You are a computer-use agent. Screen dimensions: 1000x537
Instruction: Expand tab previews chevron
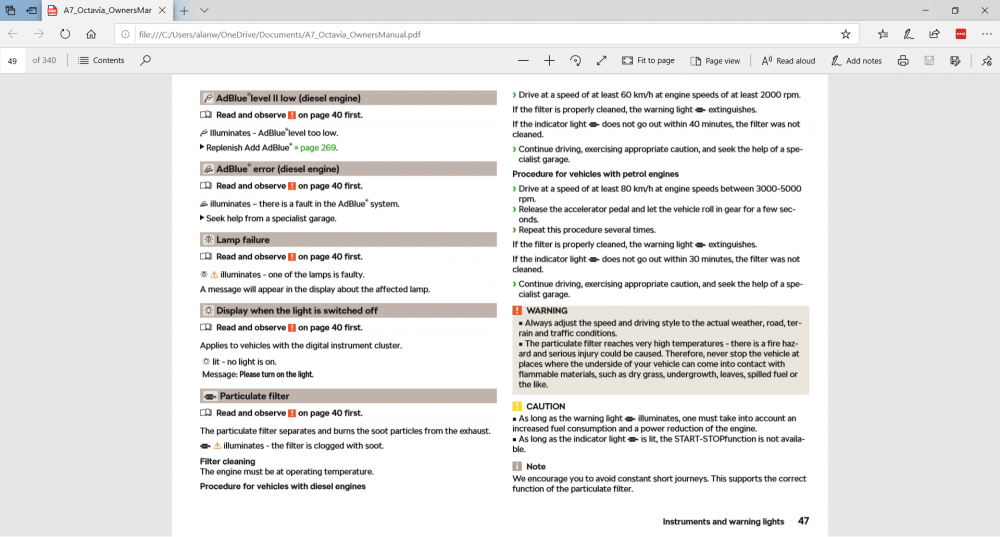point(204,10)
